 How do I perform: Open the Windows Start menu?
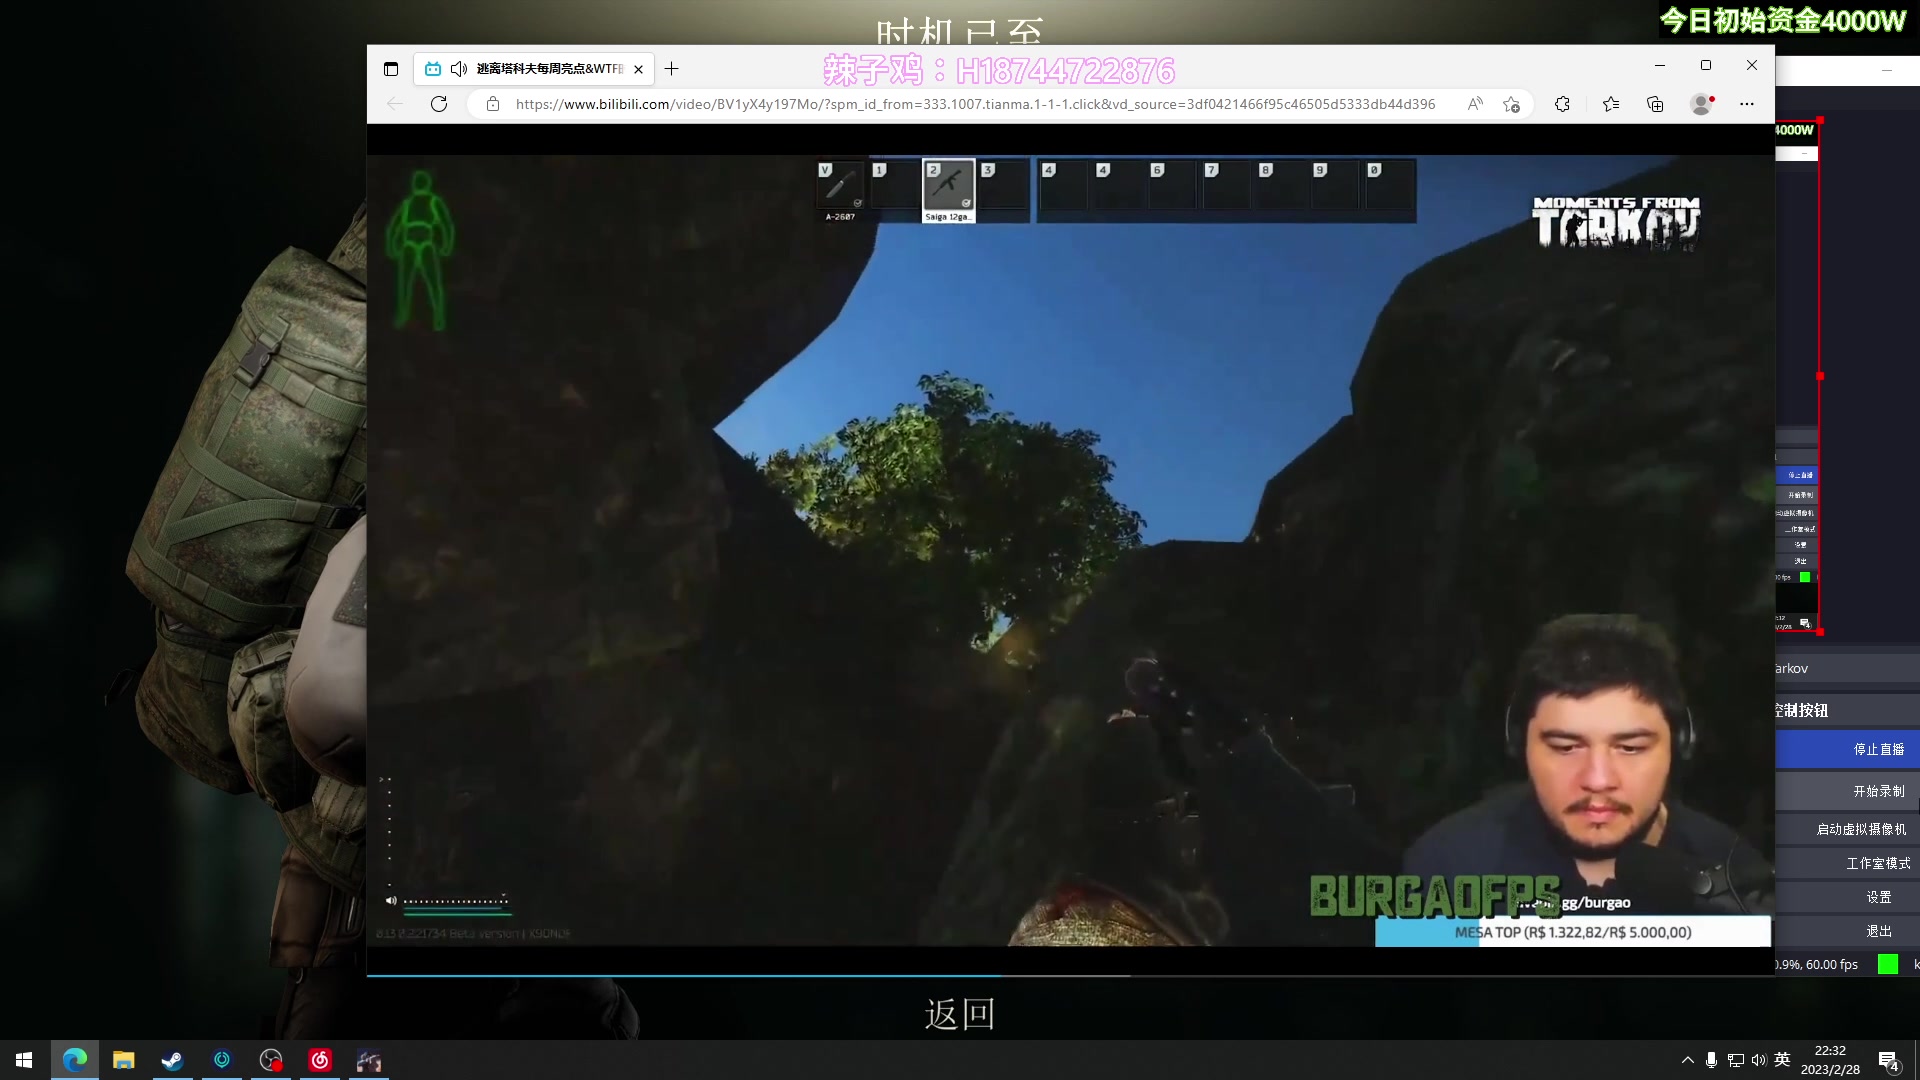pos(24,1060)
